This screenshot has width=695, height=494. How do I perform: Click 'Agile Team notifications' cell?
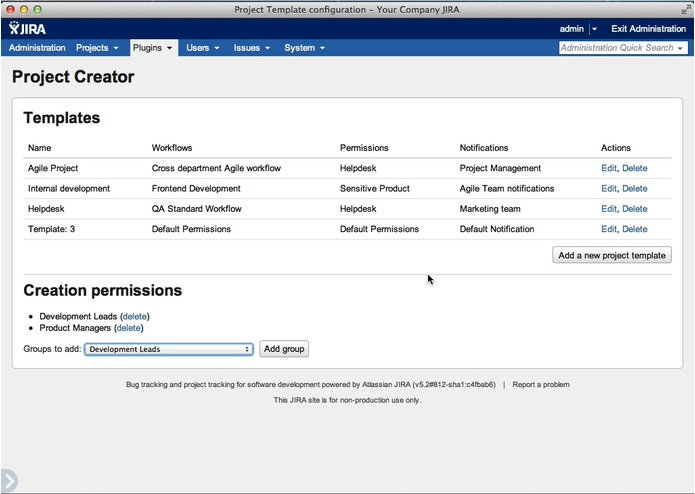507,189
